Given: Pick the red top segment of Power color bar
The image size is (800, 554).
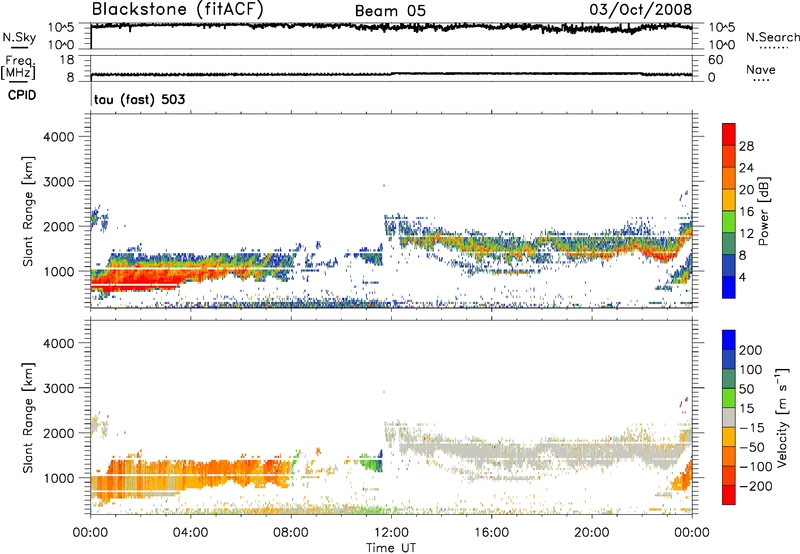Looking at the screenshot, I should pyautogui.click(x=729, y=134).
